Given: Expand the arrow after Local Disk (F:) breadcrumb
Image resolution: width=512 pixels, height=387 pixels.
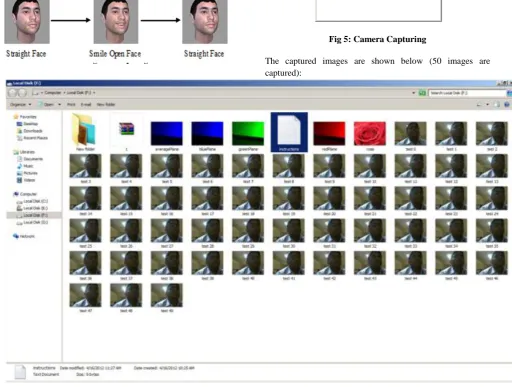Looking at the screenshot, I should [x=94, y=93].
